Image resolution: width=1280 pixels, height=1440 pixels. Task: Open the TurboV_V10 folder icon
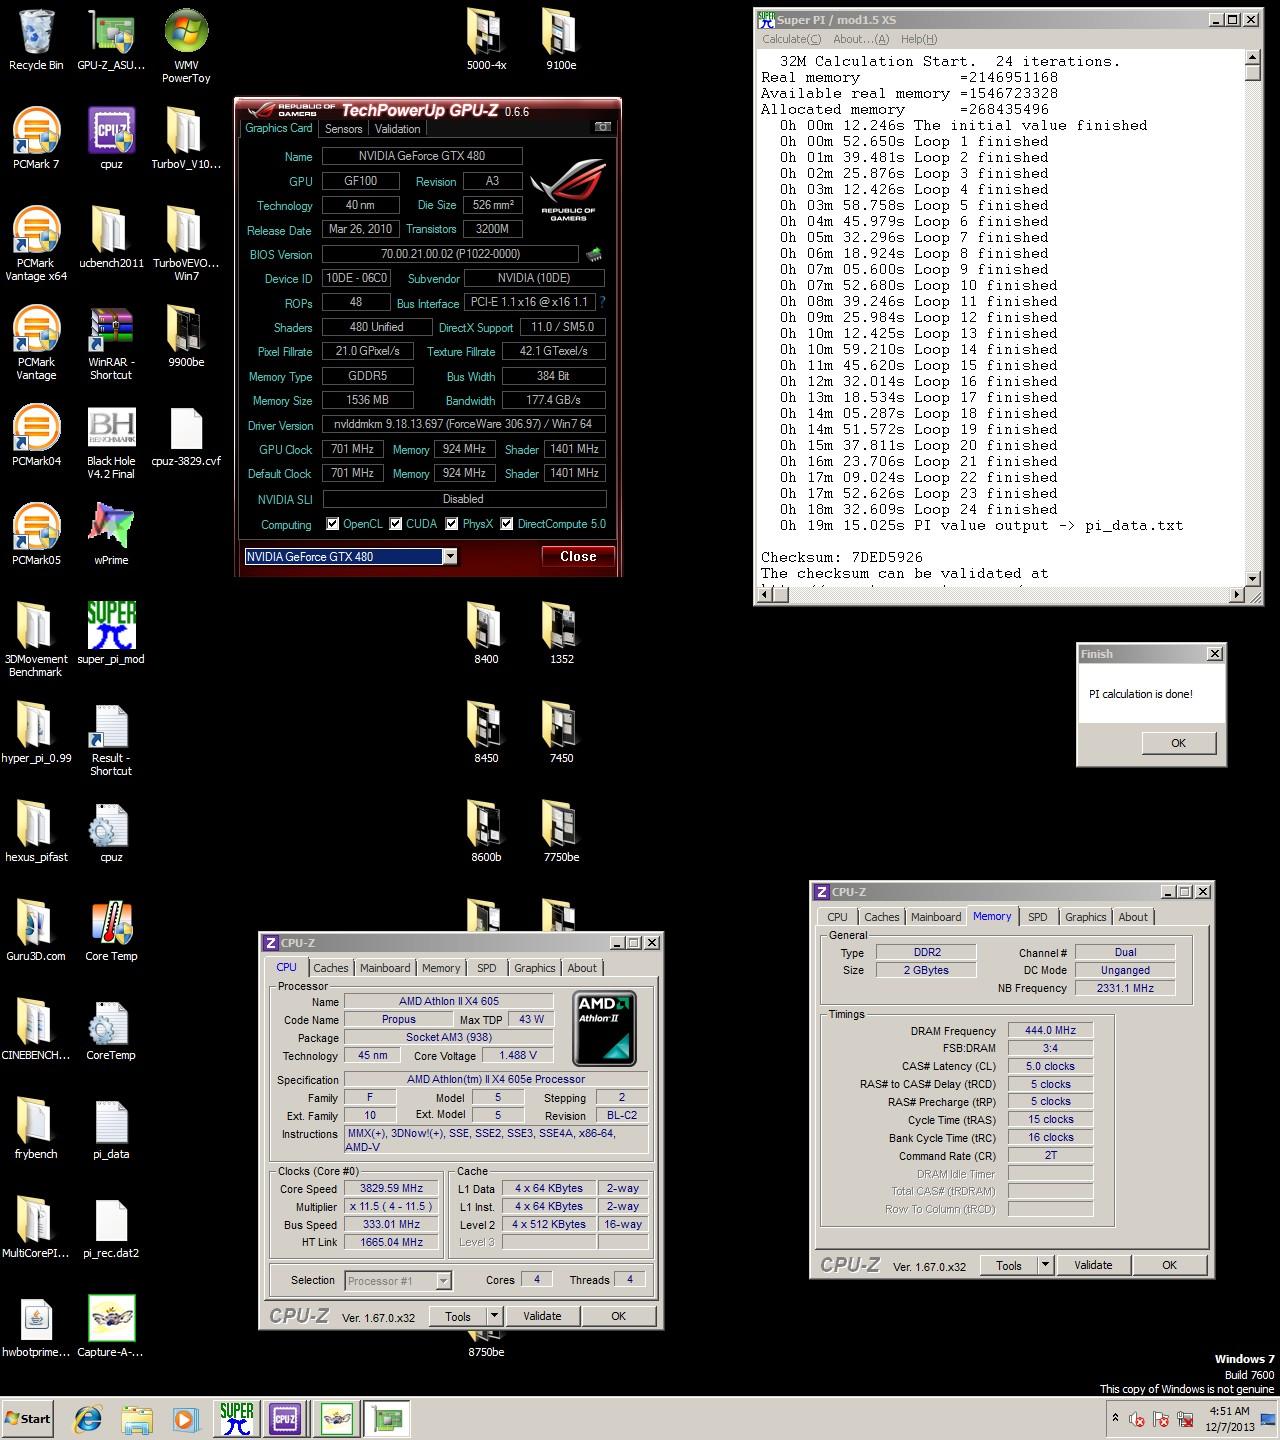tap(186, 139)
